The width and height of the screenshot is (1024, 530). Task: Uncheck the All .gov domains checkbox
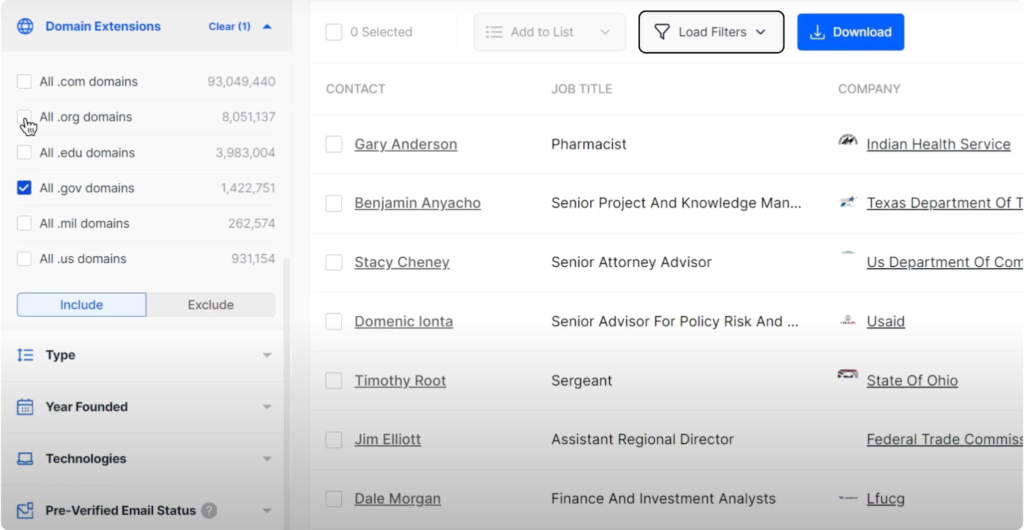pos(24,188)
